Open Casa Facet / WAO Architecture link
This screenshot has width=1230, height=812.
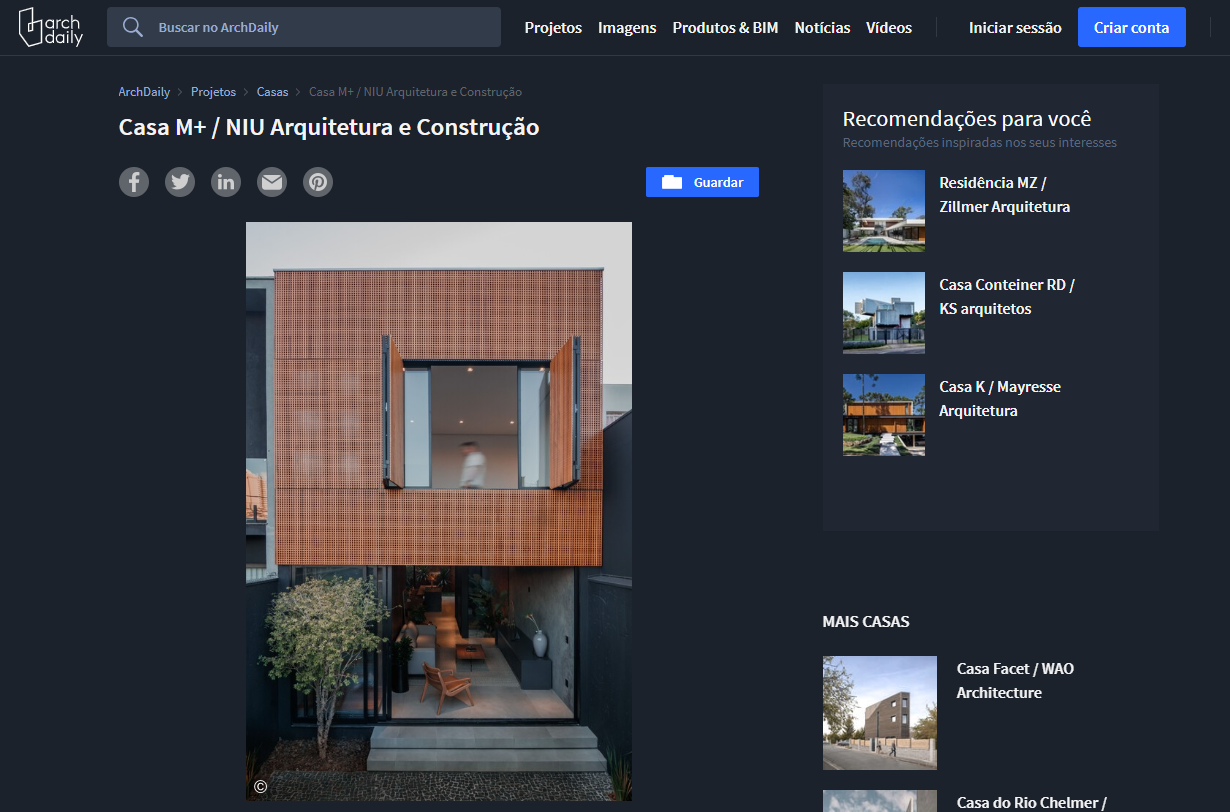pyautogui.click(x=1015, y=681)
